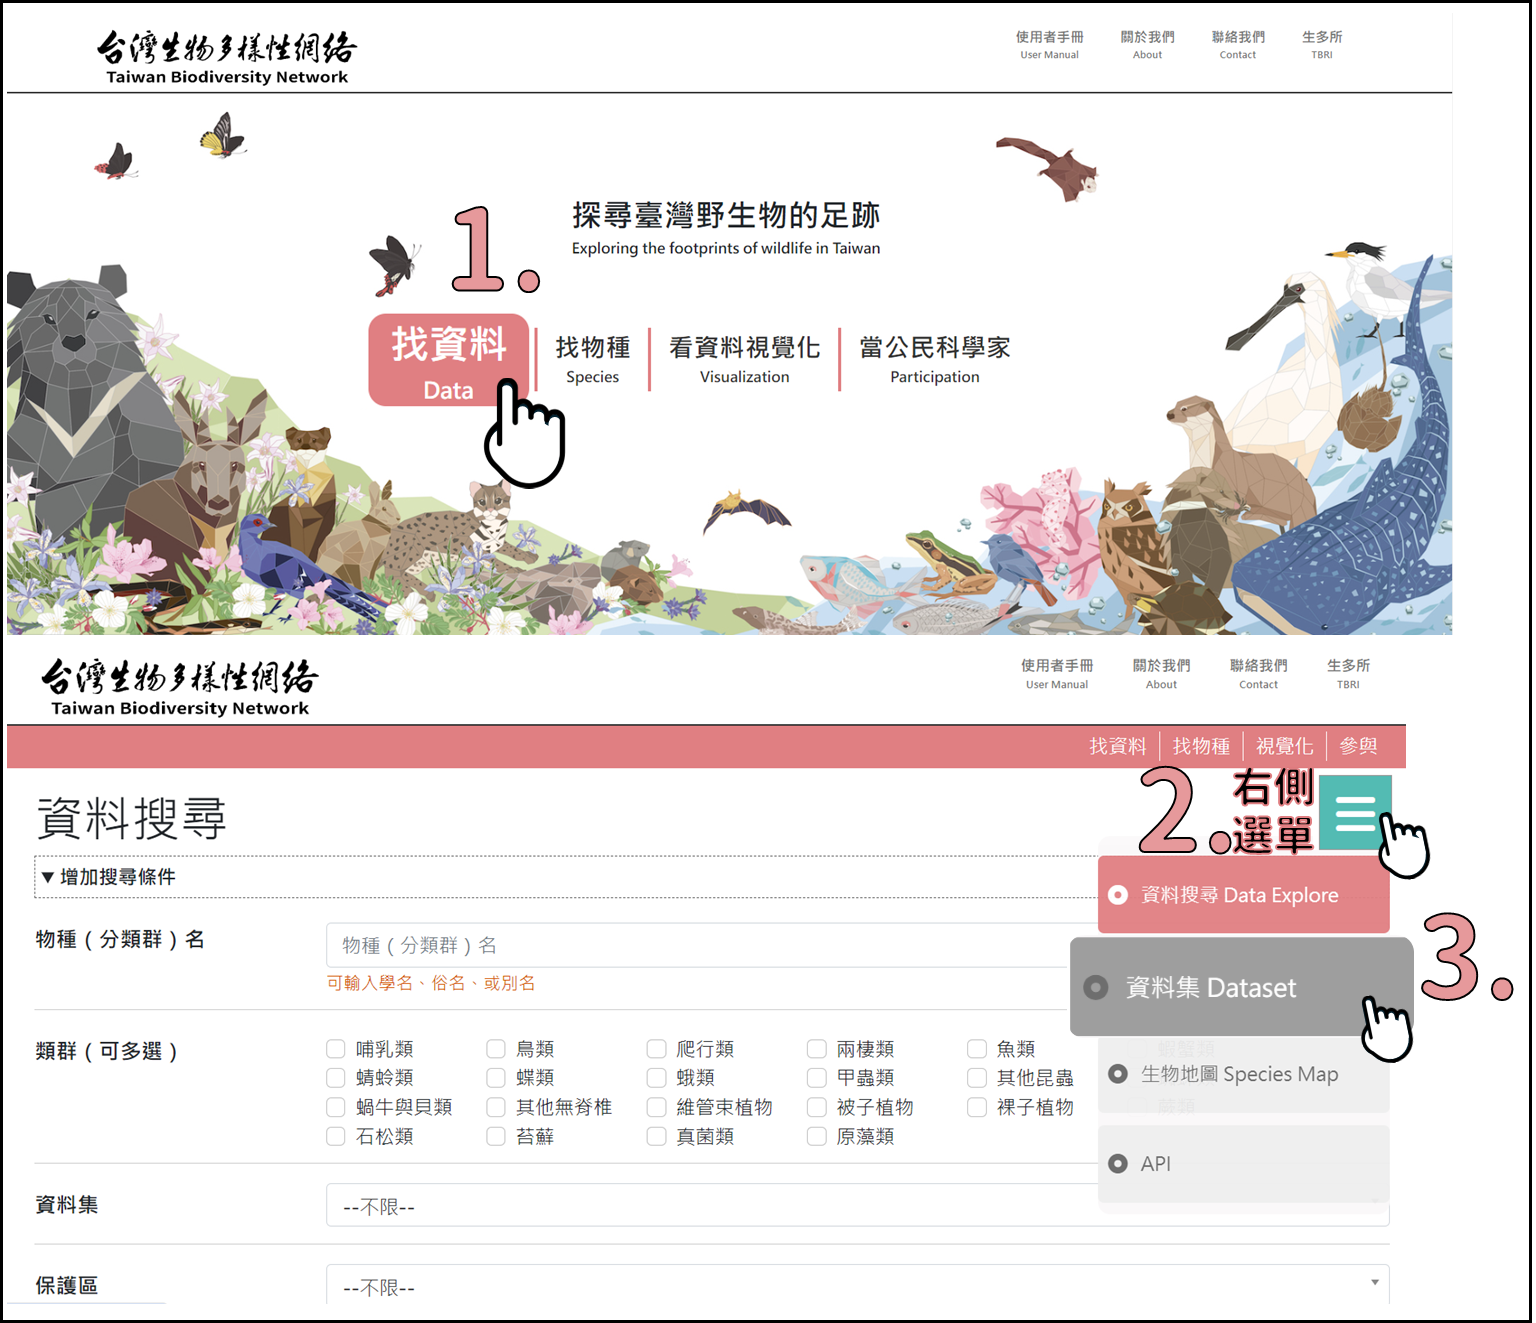Check the 石松類 checkbox
Image resolution: width=1536 pixels, height=1323 pixels.
336,1136
